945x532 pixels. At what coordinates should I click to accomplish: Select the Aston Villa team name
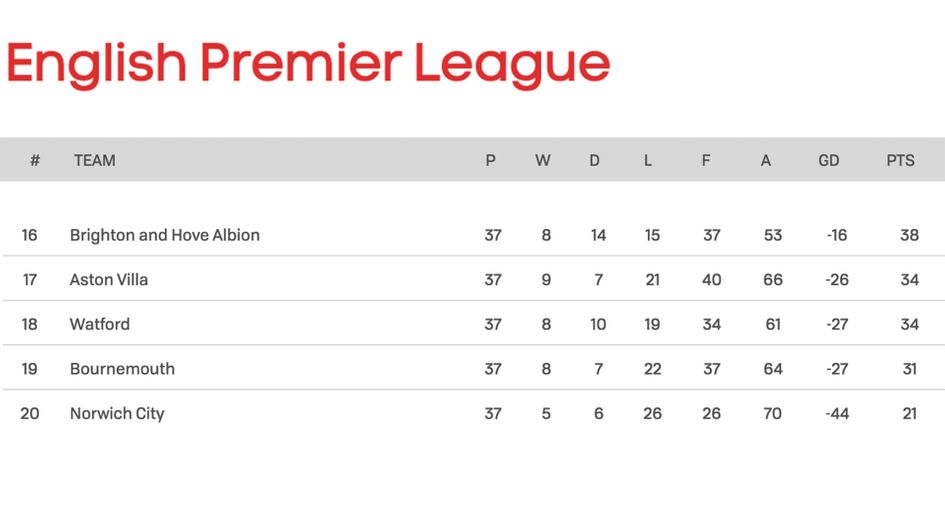click(109, 280)
